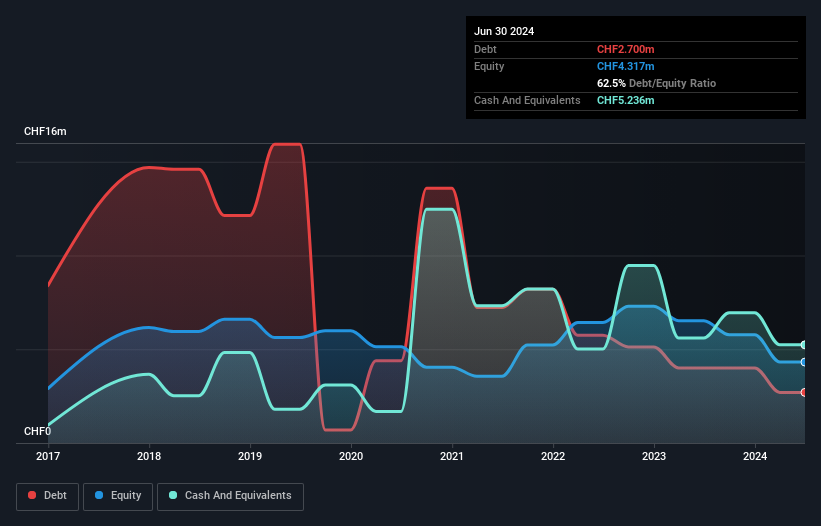
Task: Click Cash And Equivalents label in tooltip
Action: 527,100
